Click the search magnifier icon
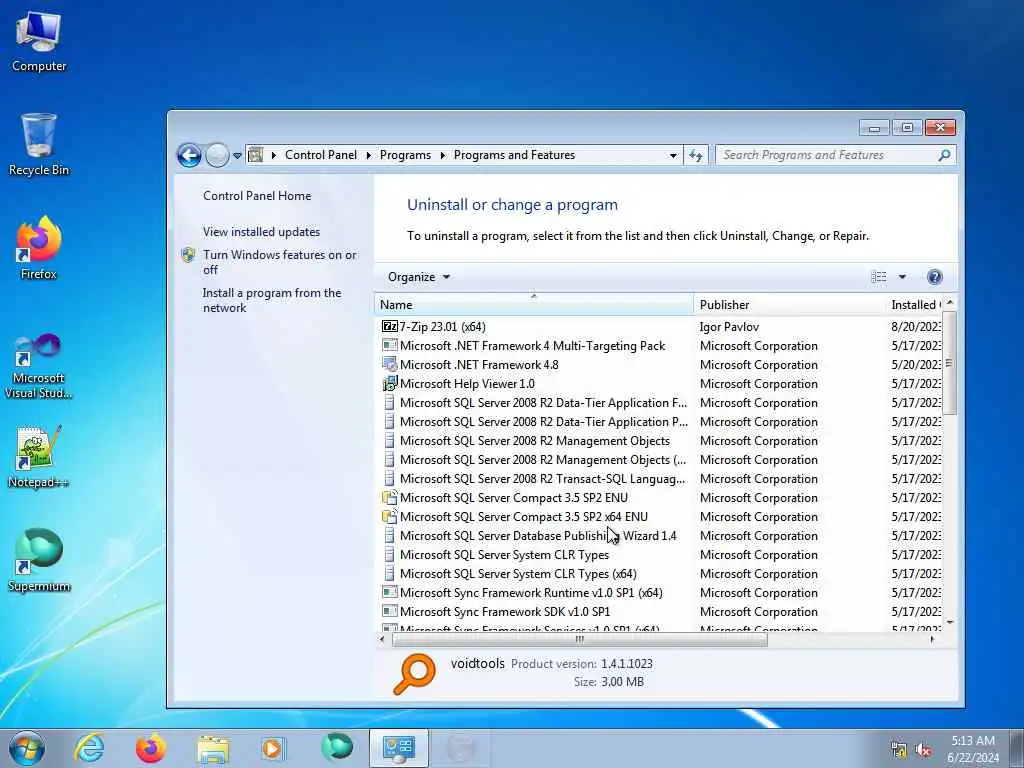Viewport: 1024px width, 768px height. pos(944,155)
